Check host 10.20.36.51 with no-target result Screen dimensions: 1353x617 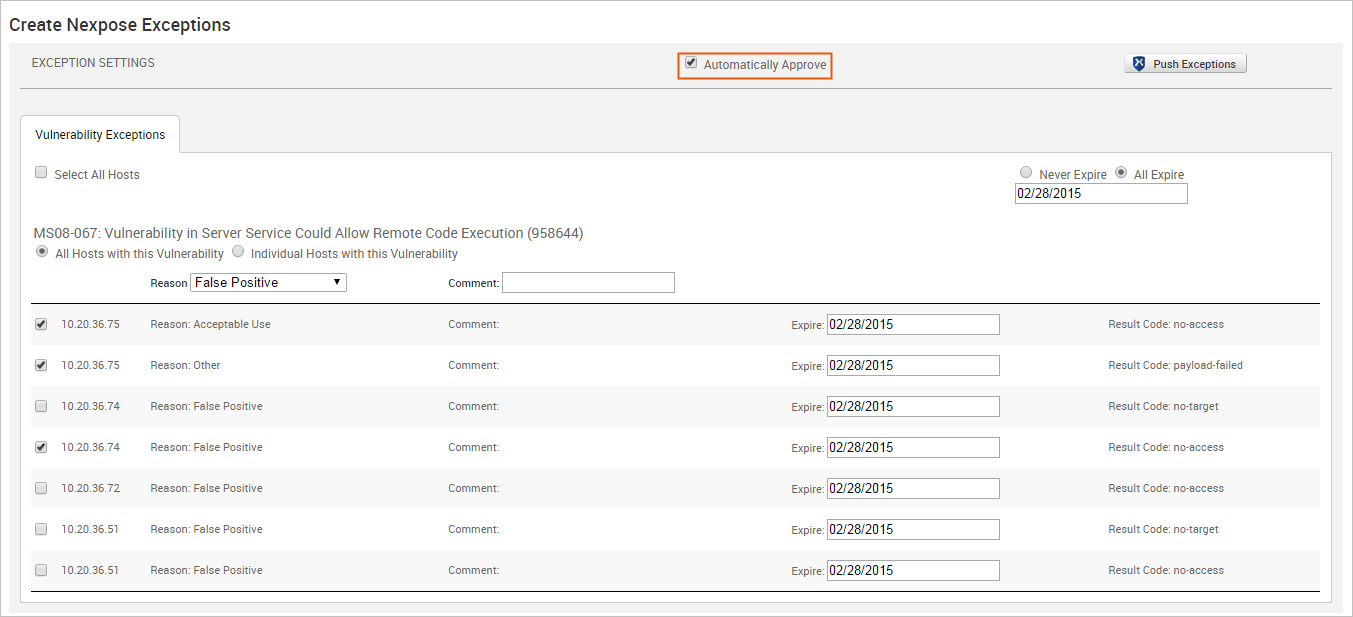pyautogui.click(x=41, y=529)
